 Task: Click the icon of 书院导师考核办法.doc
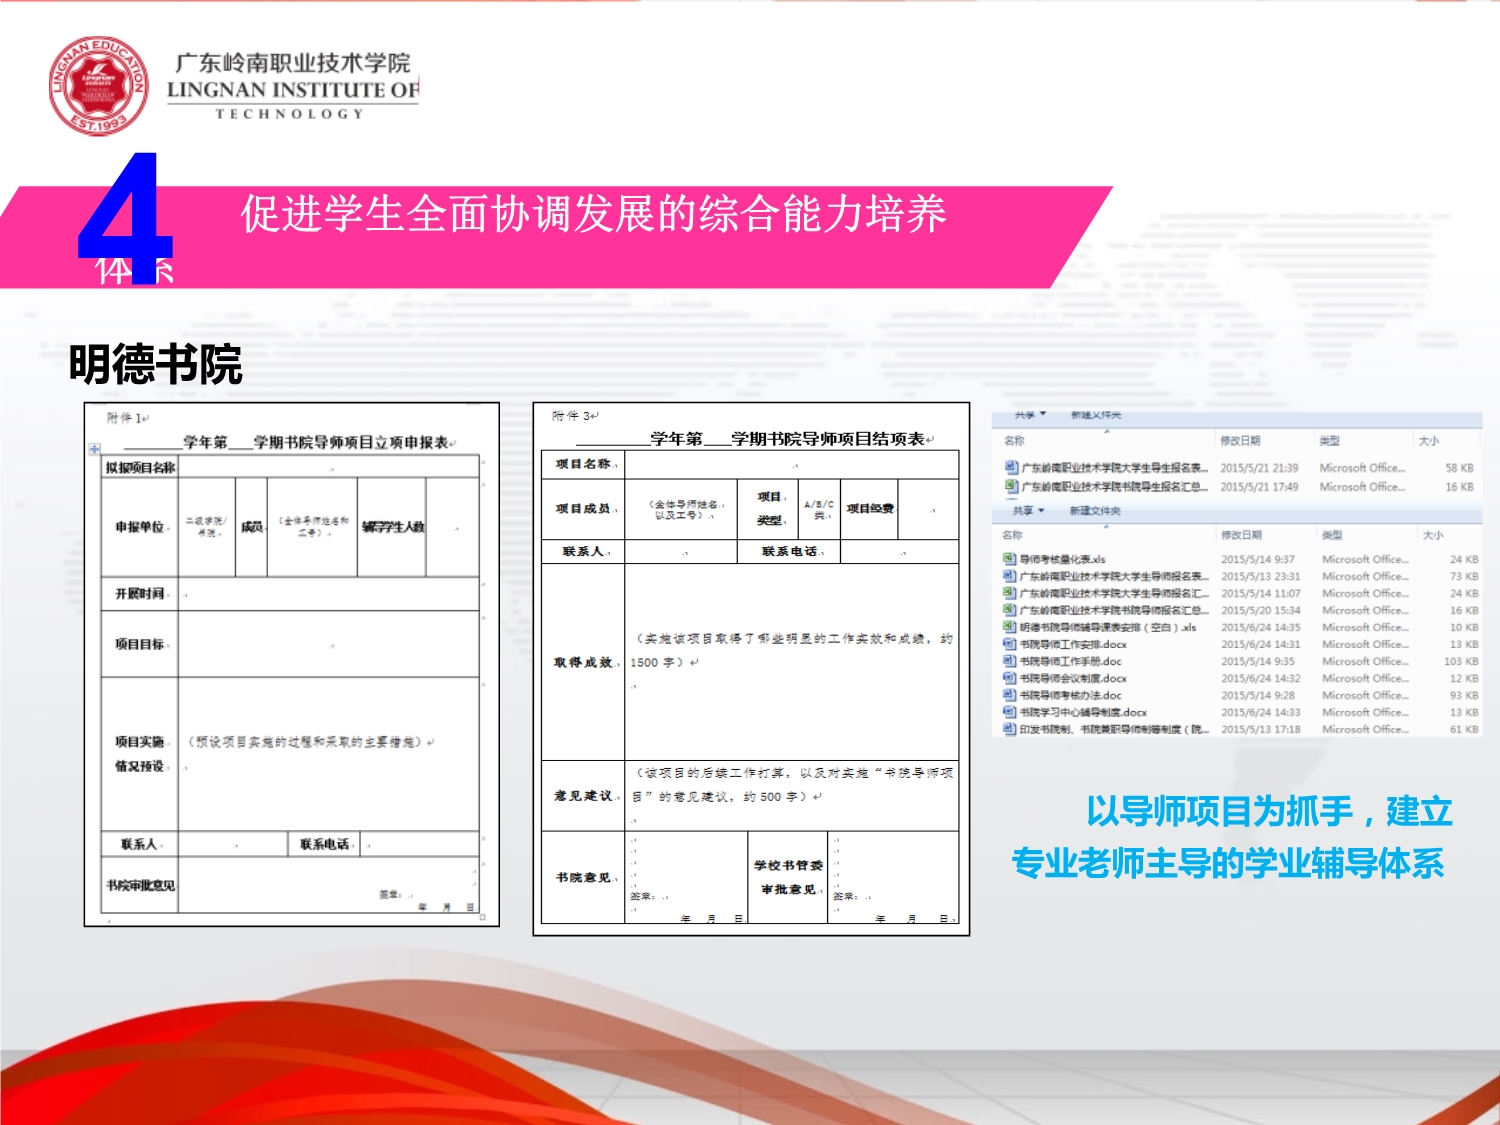click(x=1010, y=696)
